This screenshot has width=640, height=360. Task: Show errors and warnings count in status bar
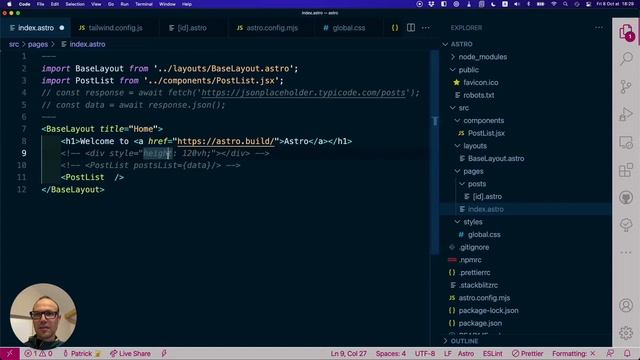pyautogui.click(x=38, y=353)
